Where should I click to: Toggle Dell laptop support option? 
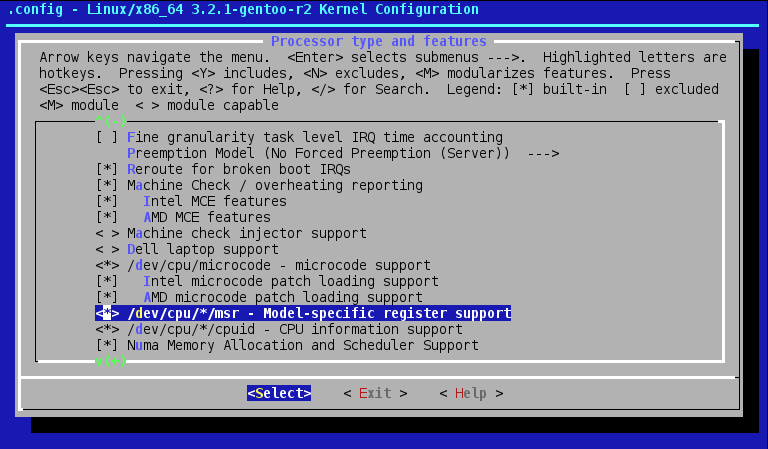187,249
